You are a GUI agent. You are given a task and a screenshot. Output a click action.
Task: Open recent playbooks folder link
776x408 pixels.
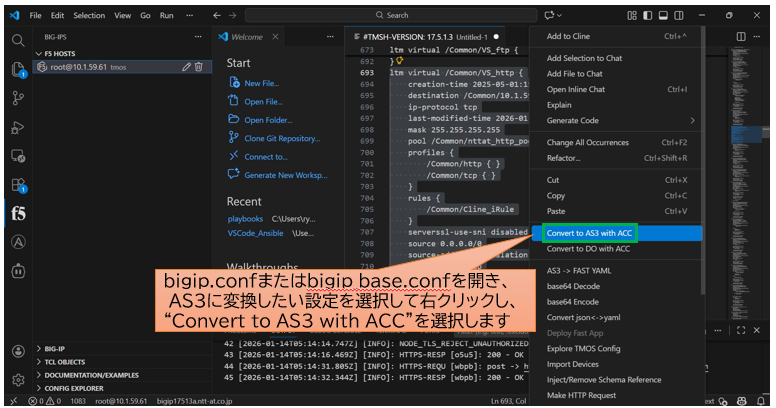coord(245,218)
